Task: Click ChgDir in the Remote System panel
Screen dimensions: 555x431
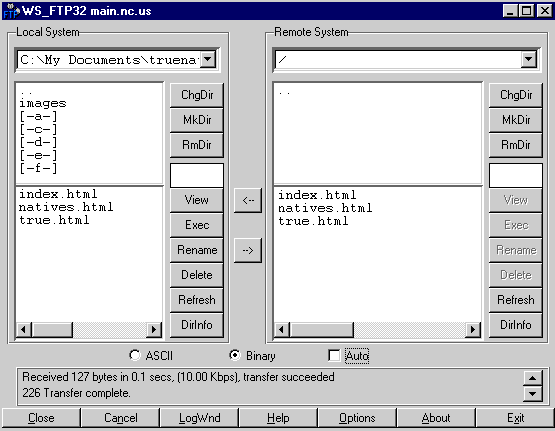Action: [516, 95]
